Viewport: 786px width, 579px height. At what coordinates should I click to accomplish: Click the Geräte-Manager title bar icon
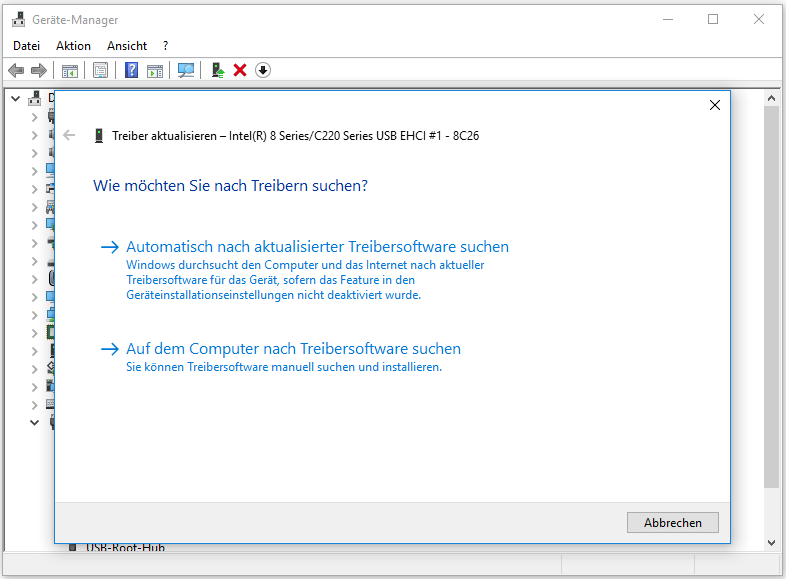coord(19,20)
